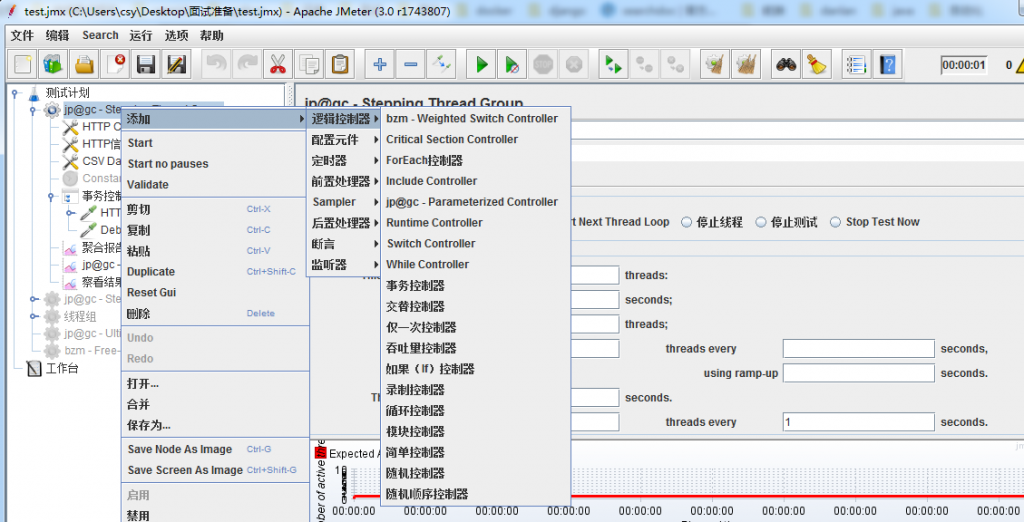The width and height of the screenshot is (1024, 522).
Task: Click the binoculars Search icon
Action: click(786, 65)
